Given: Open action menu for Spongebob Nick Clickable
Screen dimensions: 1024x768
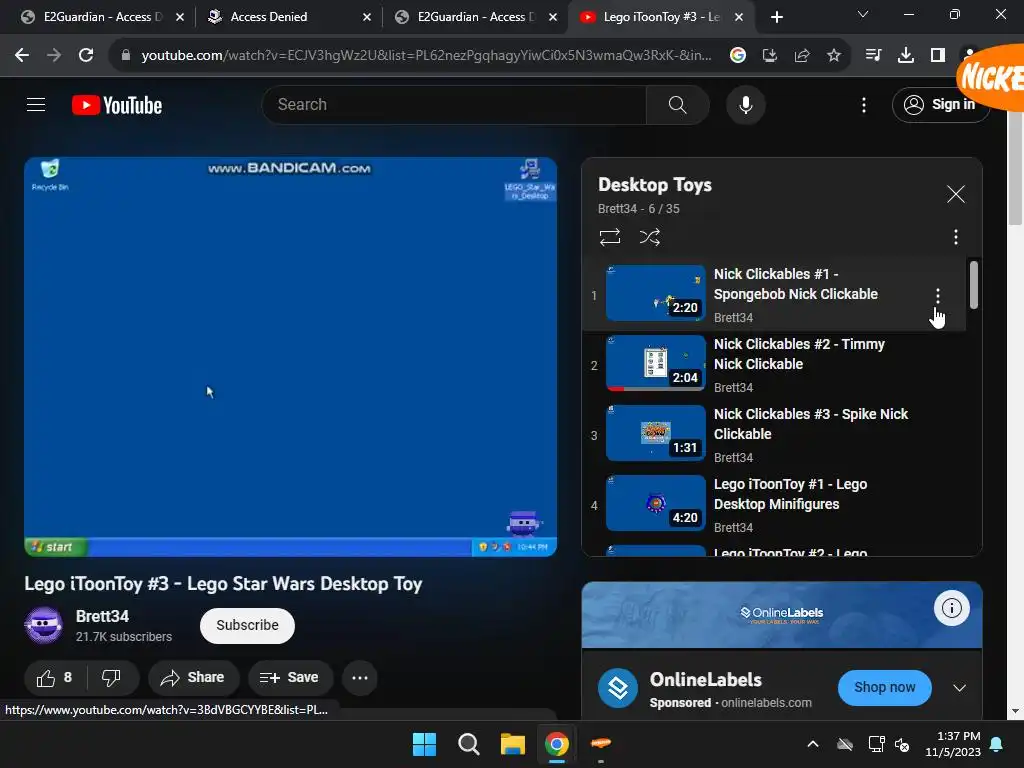Looking at the screenshot, I should click(x=938, y=296).
